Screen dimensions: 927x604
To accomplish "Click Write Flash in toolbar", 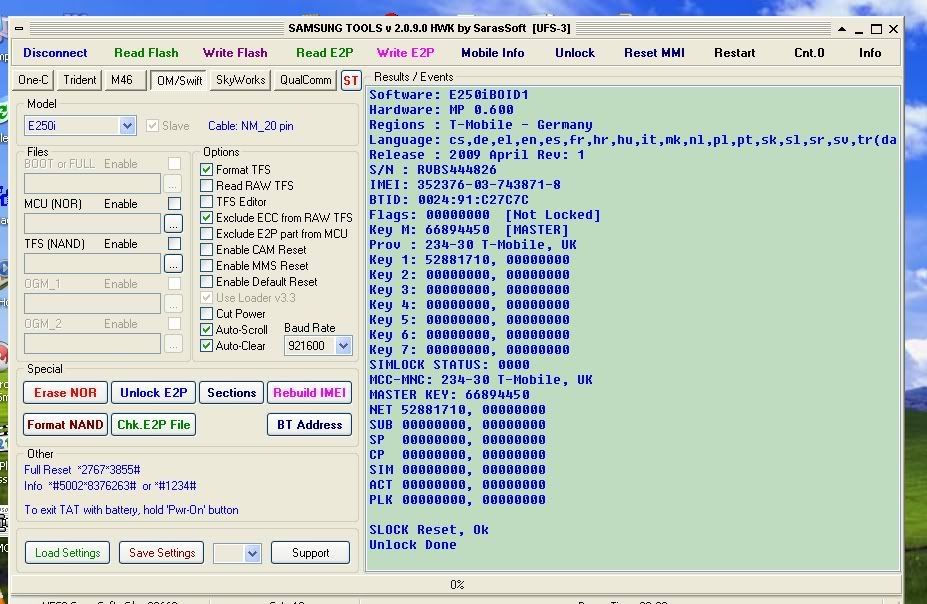I will (235, 53).
